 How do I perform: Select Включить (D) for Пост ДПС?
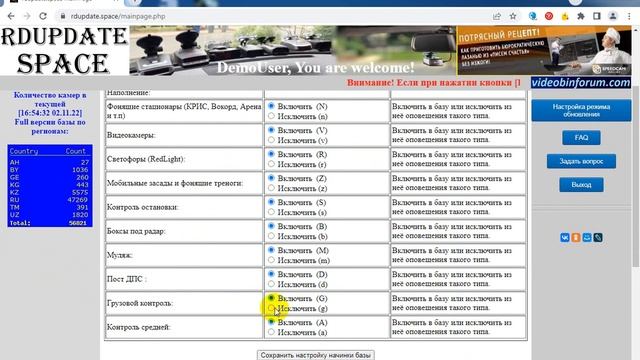click(x=271, y=274)
